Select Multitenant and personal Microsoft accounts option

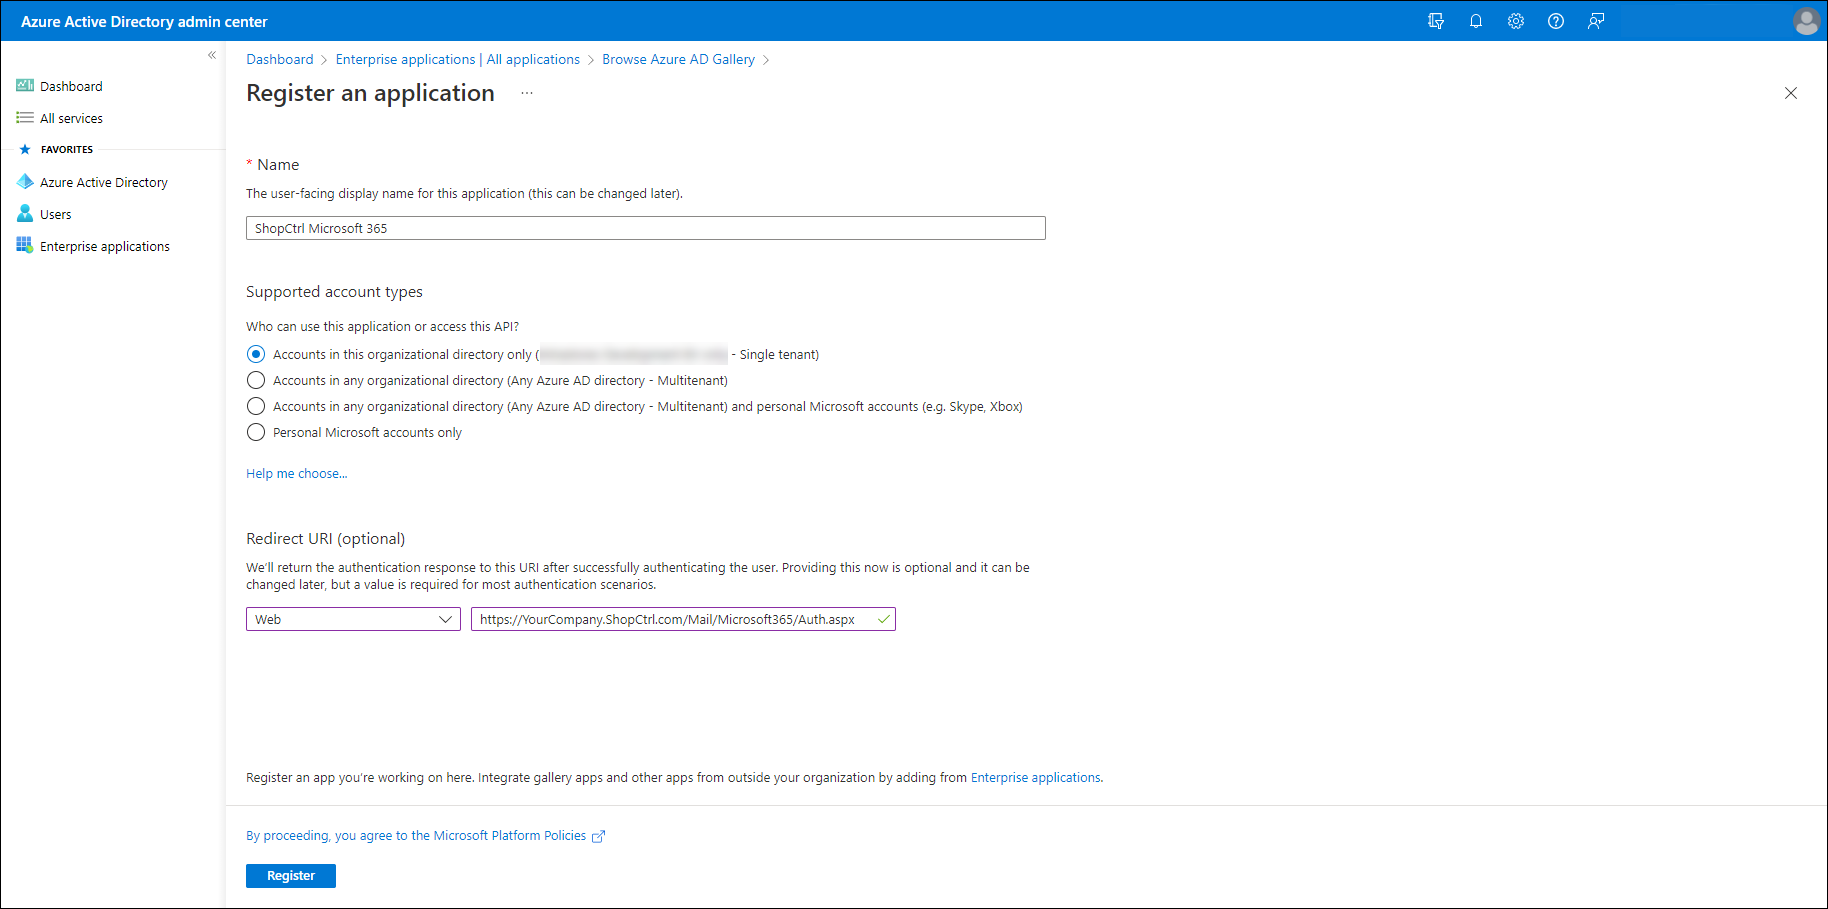pos(256,406)
